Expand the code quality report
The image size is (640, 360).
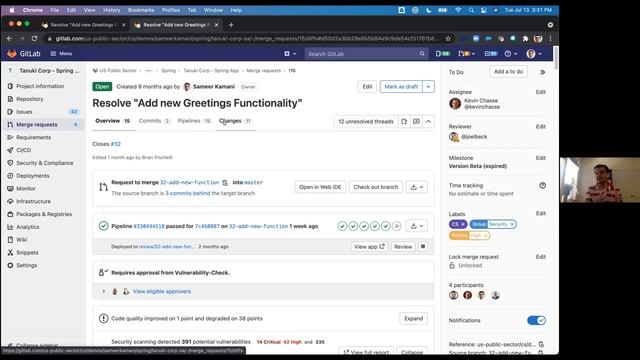[413, 318]
